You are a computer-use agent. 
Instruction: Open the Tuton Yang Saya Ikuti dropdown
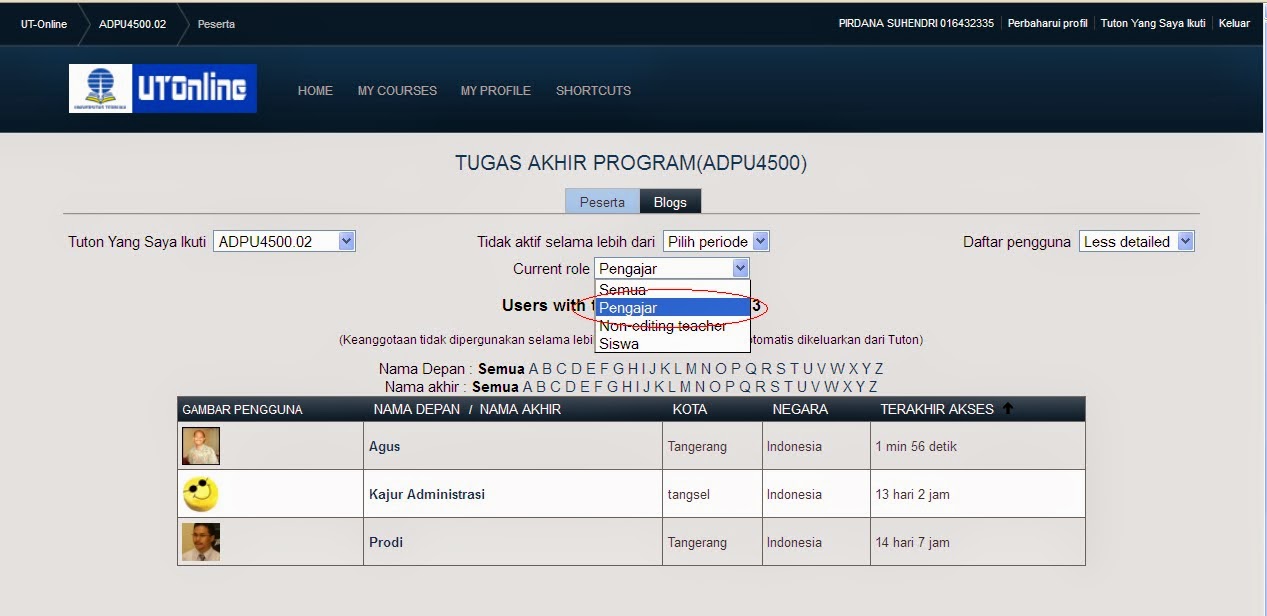pos(284,241)
